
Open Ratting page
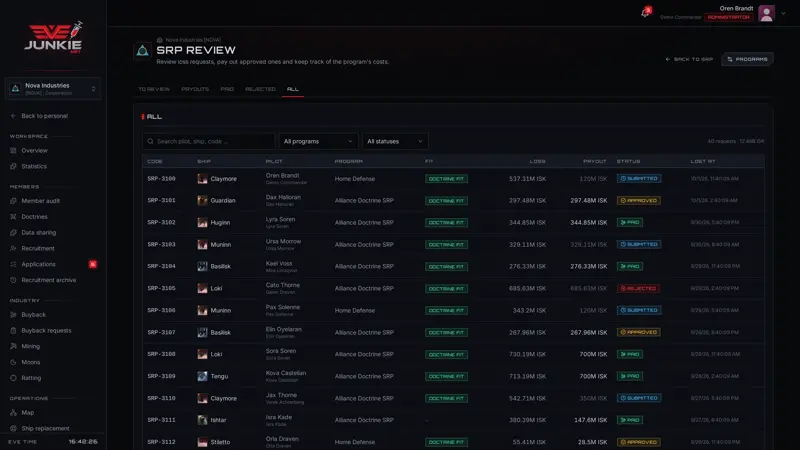[31, 378]
